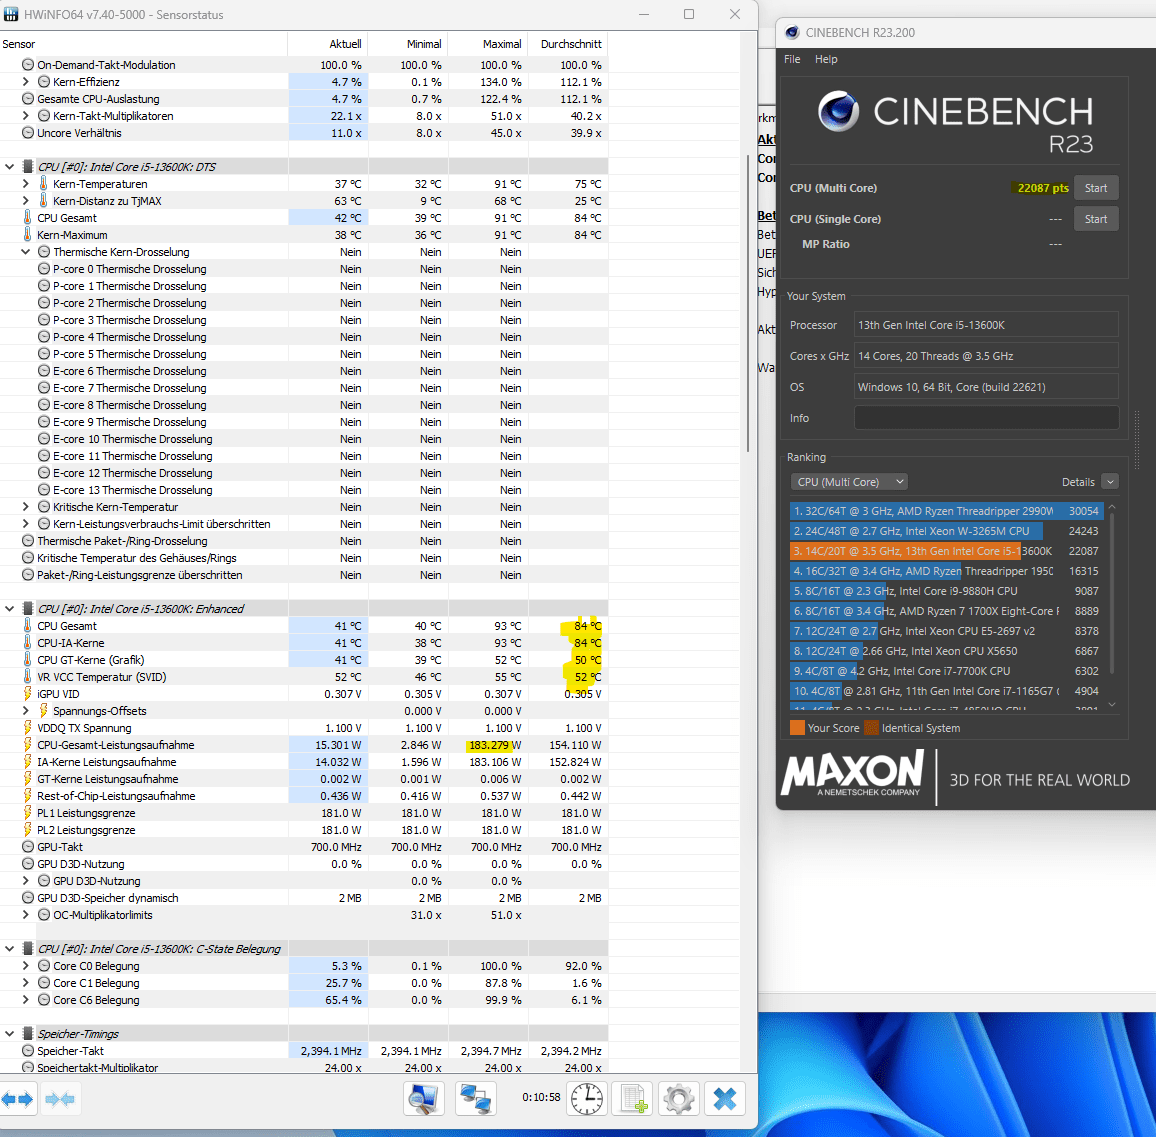Screen dimensions: 1156x1137
Task: Select the GPU D3D-Speicher dynamisch row
Action: click(x=304, y=898)
